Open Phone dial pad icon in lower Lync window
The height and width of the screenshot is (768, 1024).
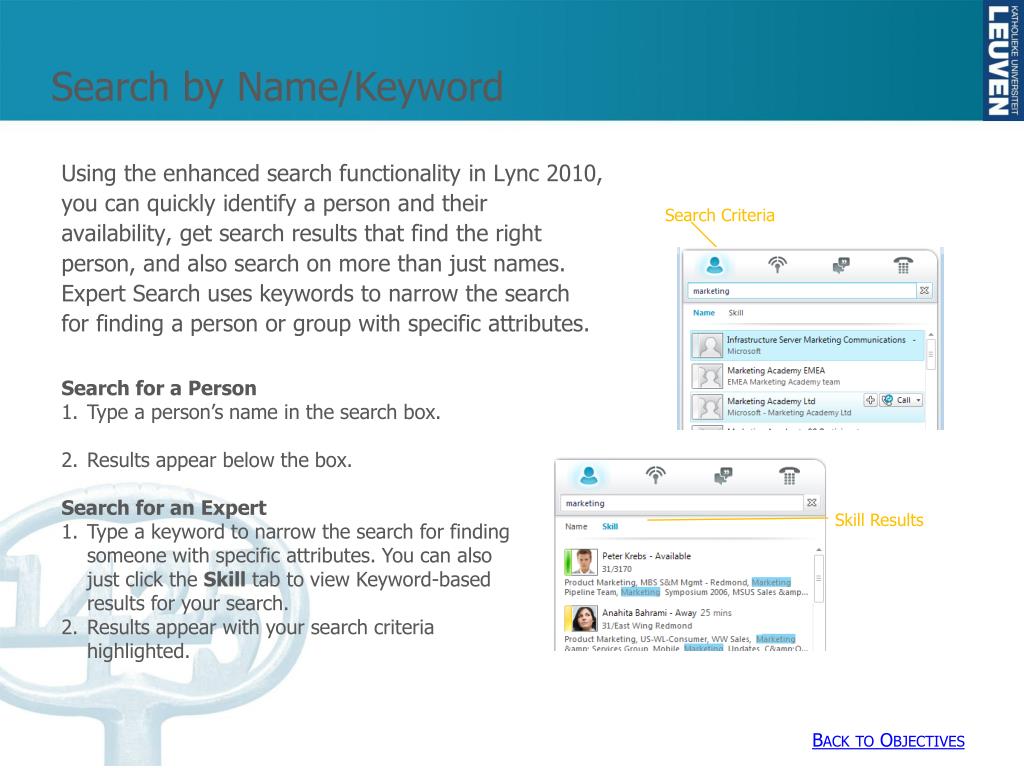[790, 476]
